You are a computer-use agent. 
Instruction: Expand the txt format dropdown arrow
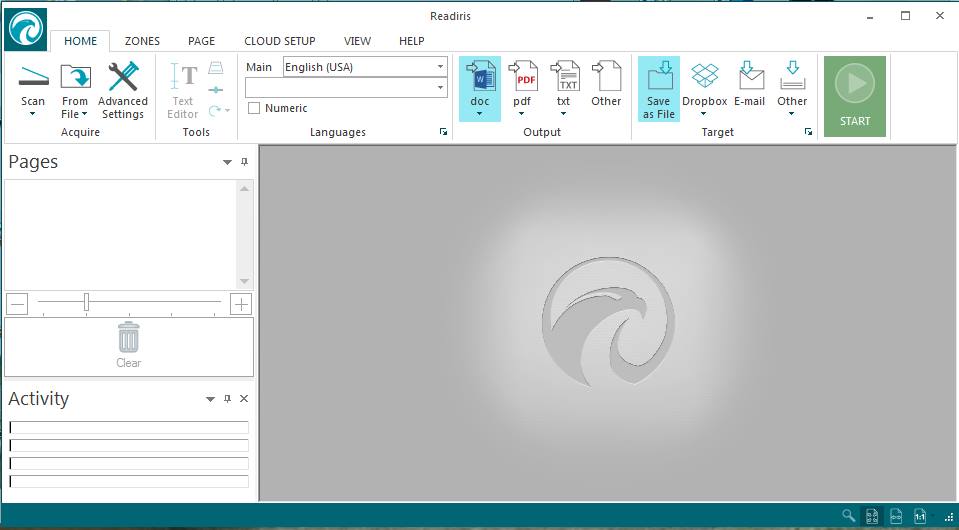click(563, 114)
